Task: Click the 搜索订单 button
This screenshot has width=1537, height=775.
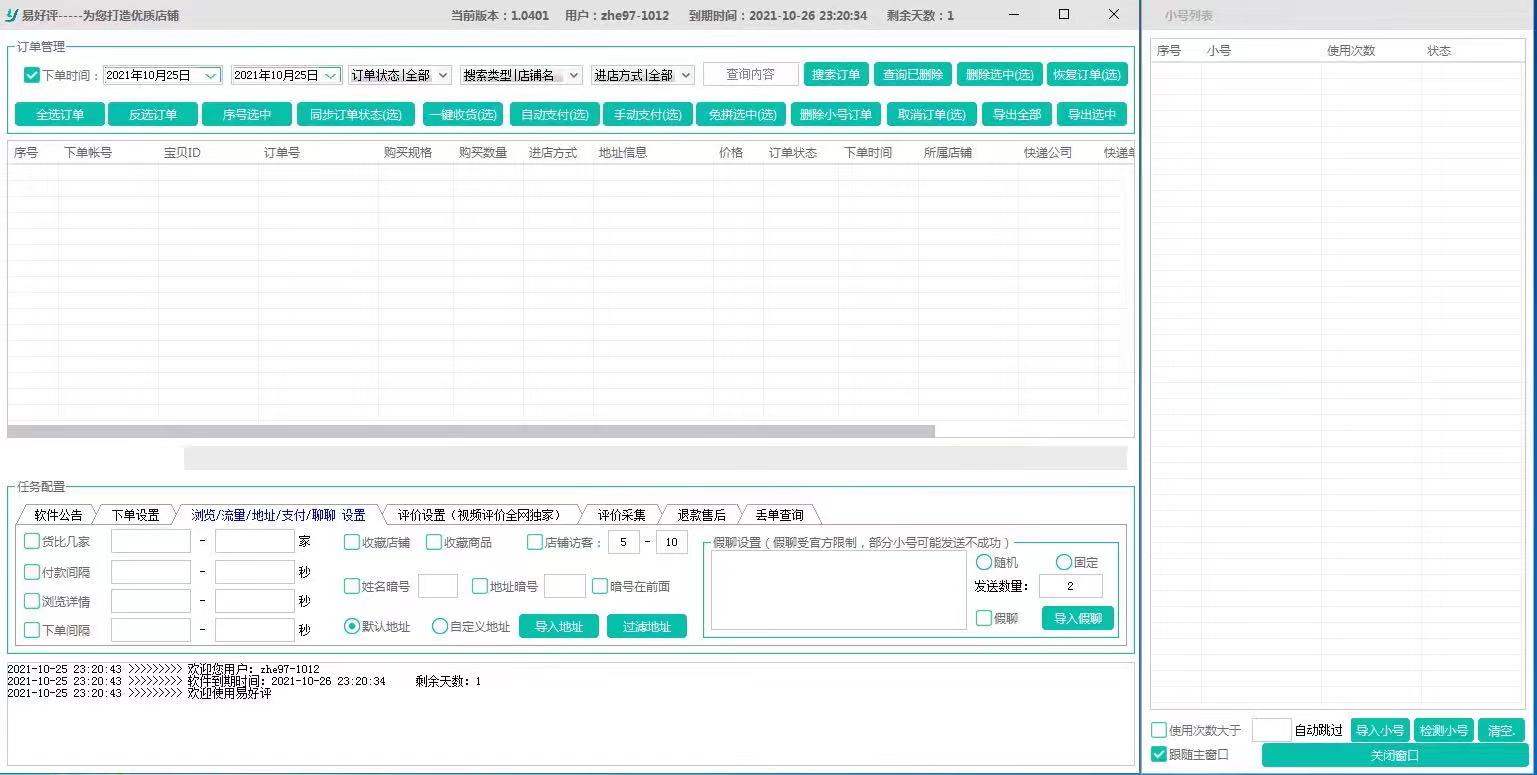Action: coord(836,75)
